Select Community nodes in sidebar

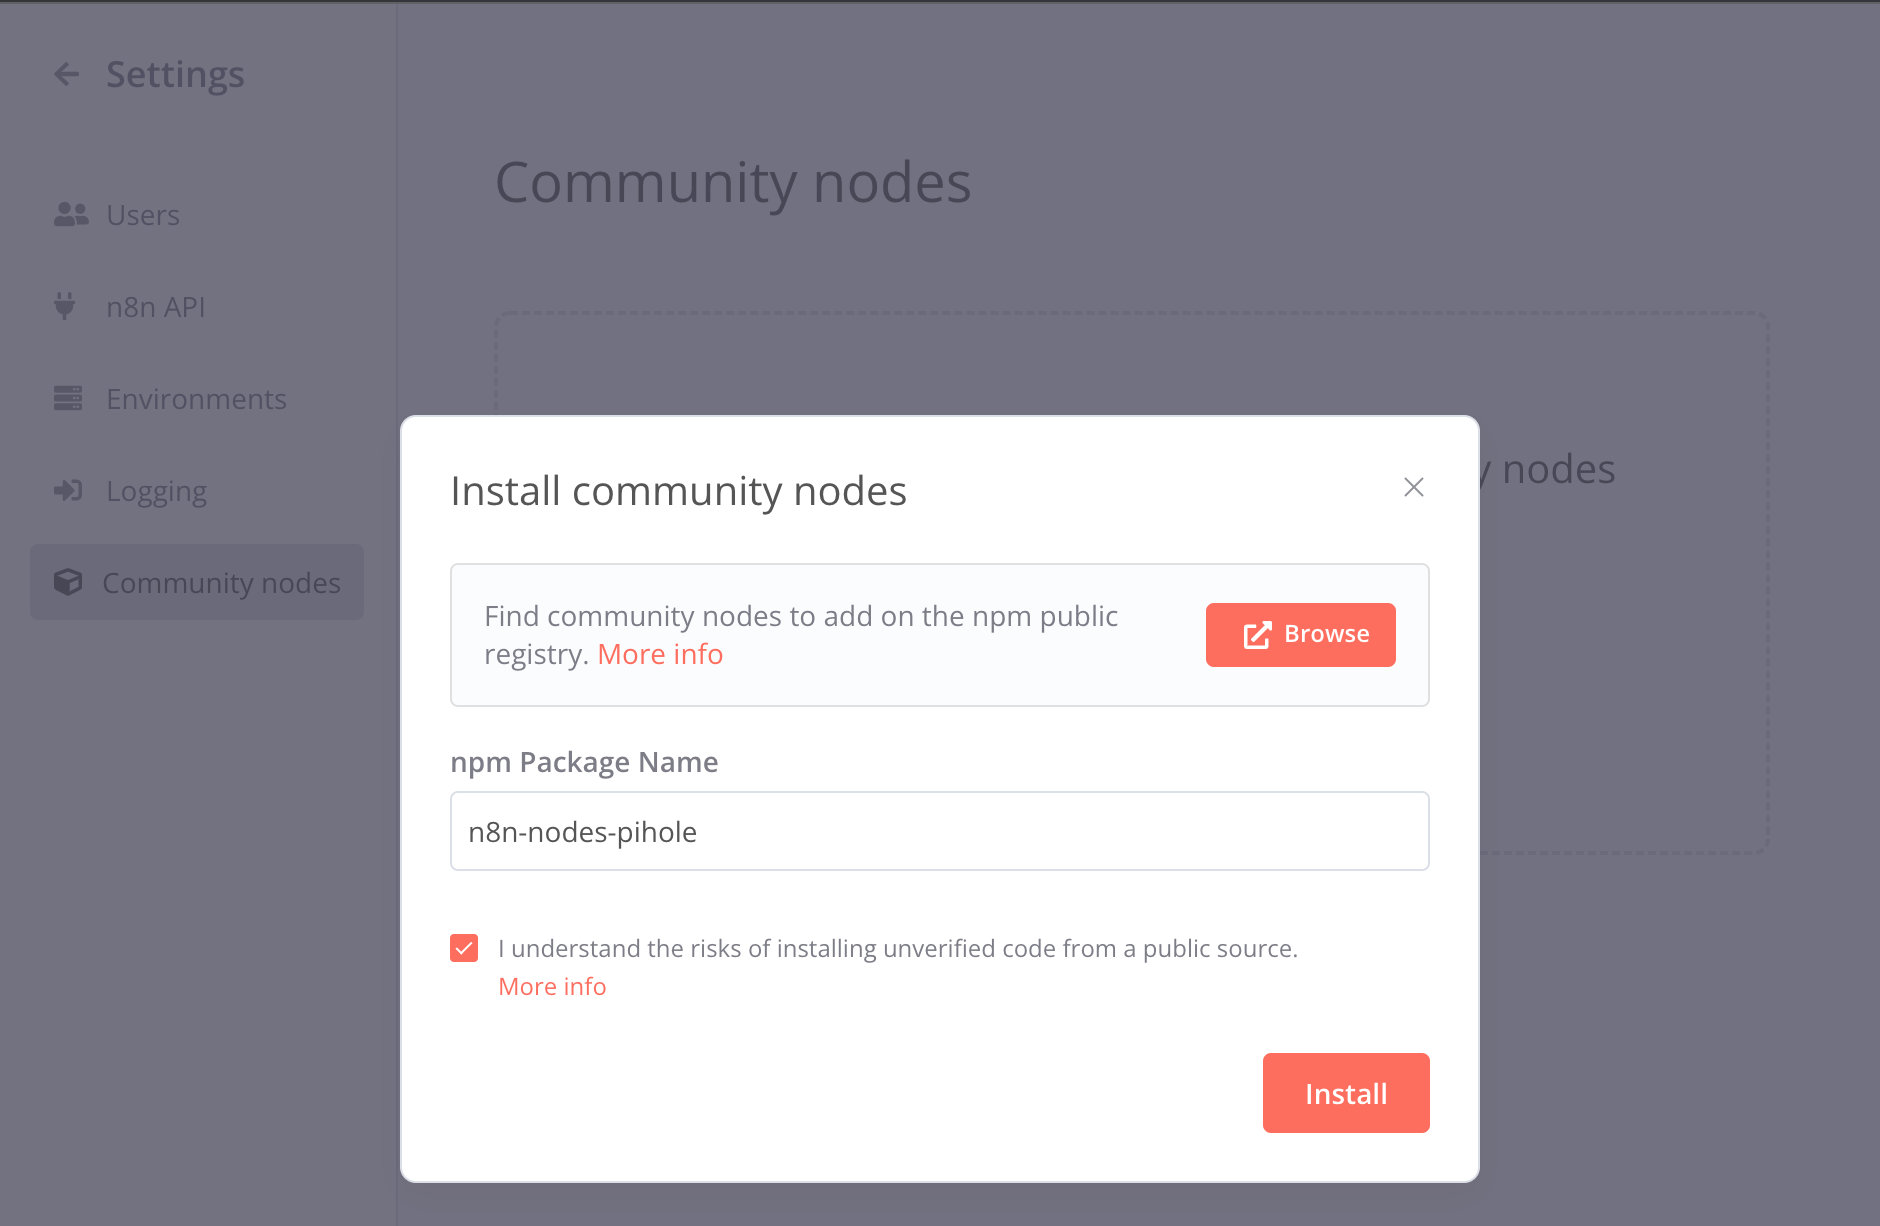point(197,582)
